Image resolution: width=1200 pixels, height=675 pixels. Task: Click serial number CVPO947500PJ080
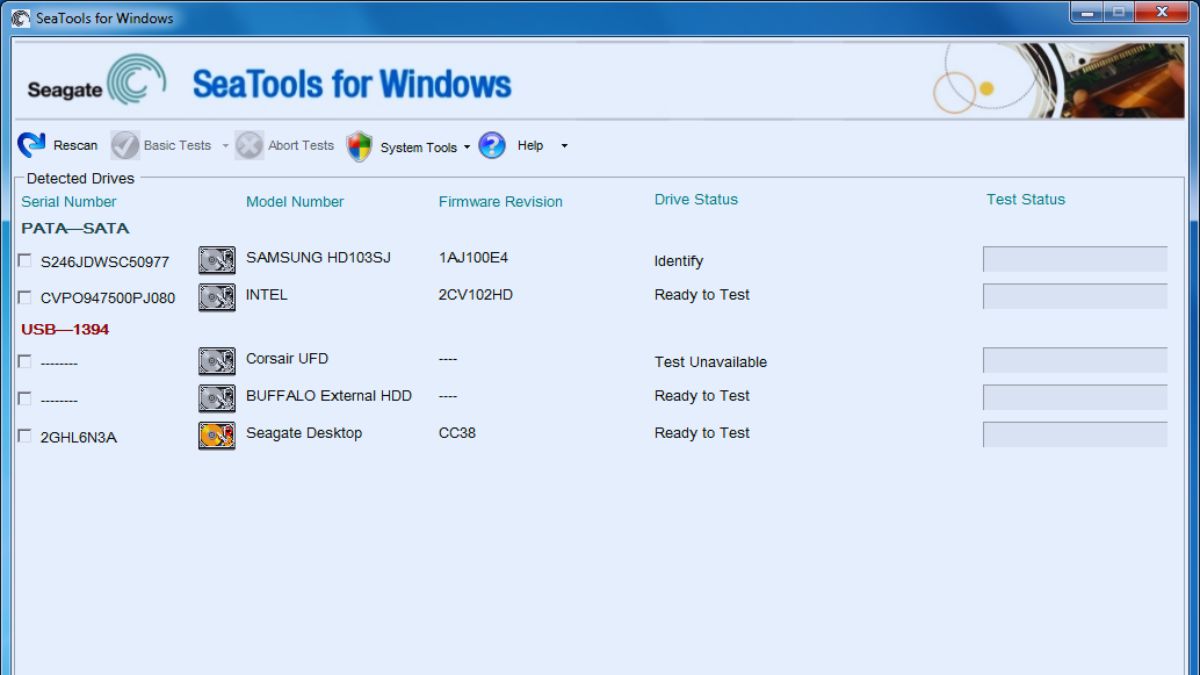point(108,298)
